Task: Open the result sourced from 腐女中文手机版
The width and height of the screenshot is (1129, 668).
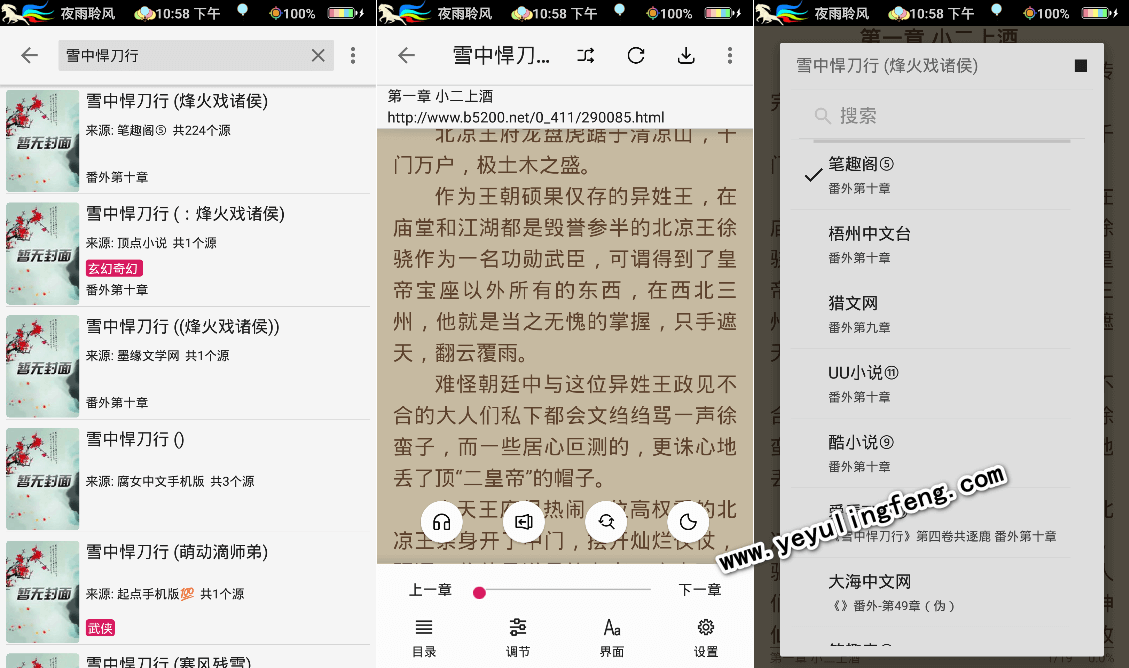Action: pos(188,479)
